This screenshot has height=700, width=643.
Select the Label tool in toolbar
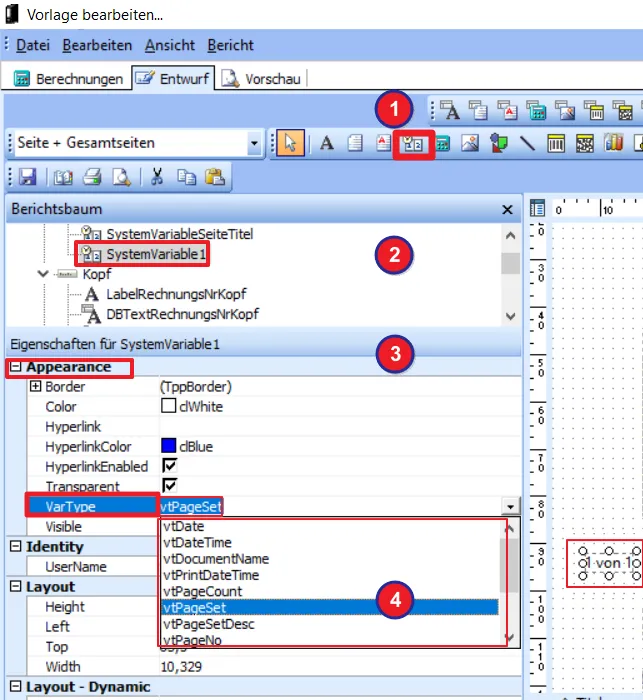tap(327, 143)
